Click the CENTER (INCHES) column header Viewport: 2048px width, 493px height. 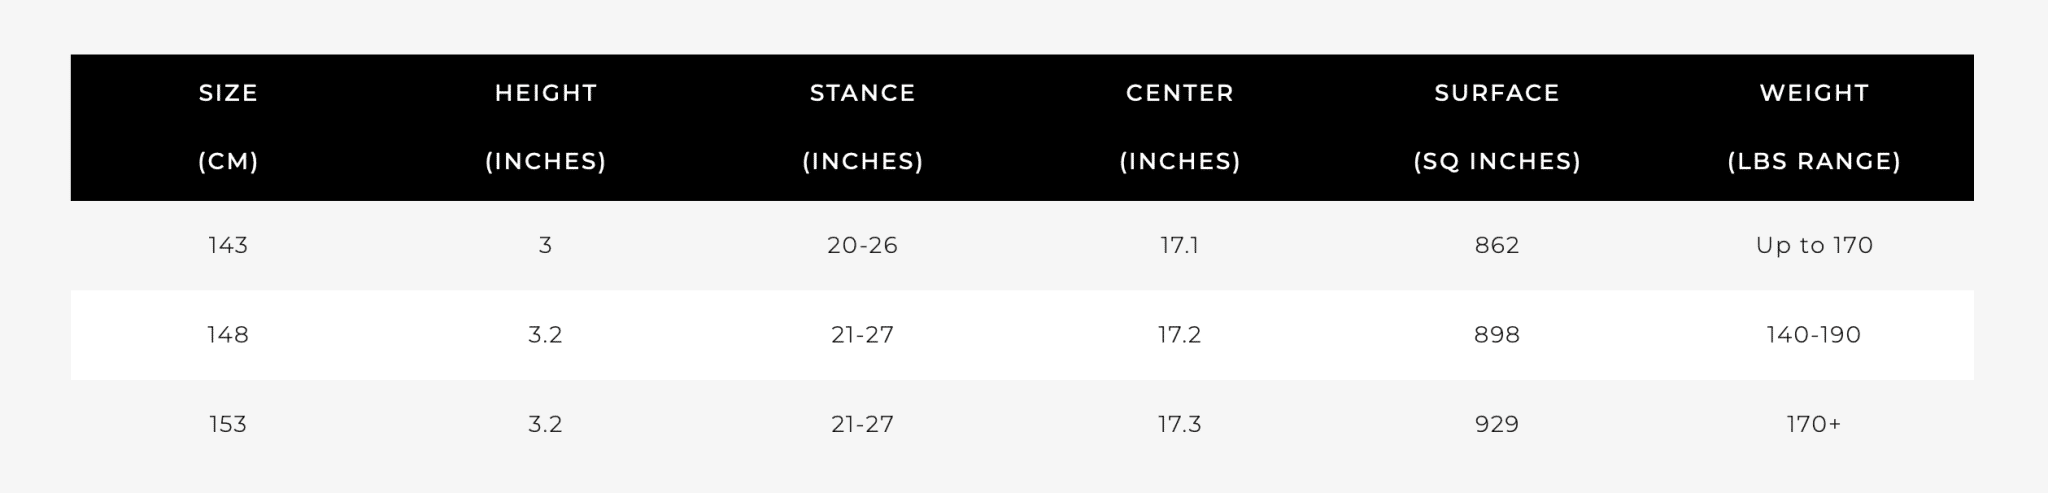click(1180, 127)
